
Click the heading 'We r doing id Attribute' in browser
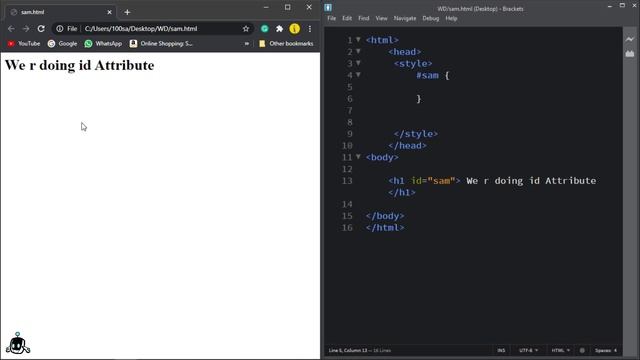(x=80, y=65)
